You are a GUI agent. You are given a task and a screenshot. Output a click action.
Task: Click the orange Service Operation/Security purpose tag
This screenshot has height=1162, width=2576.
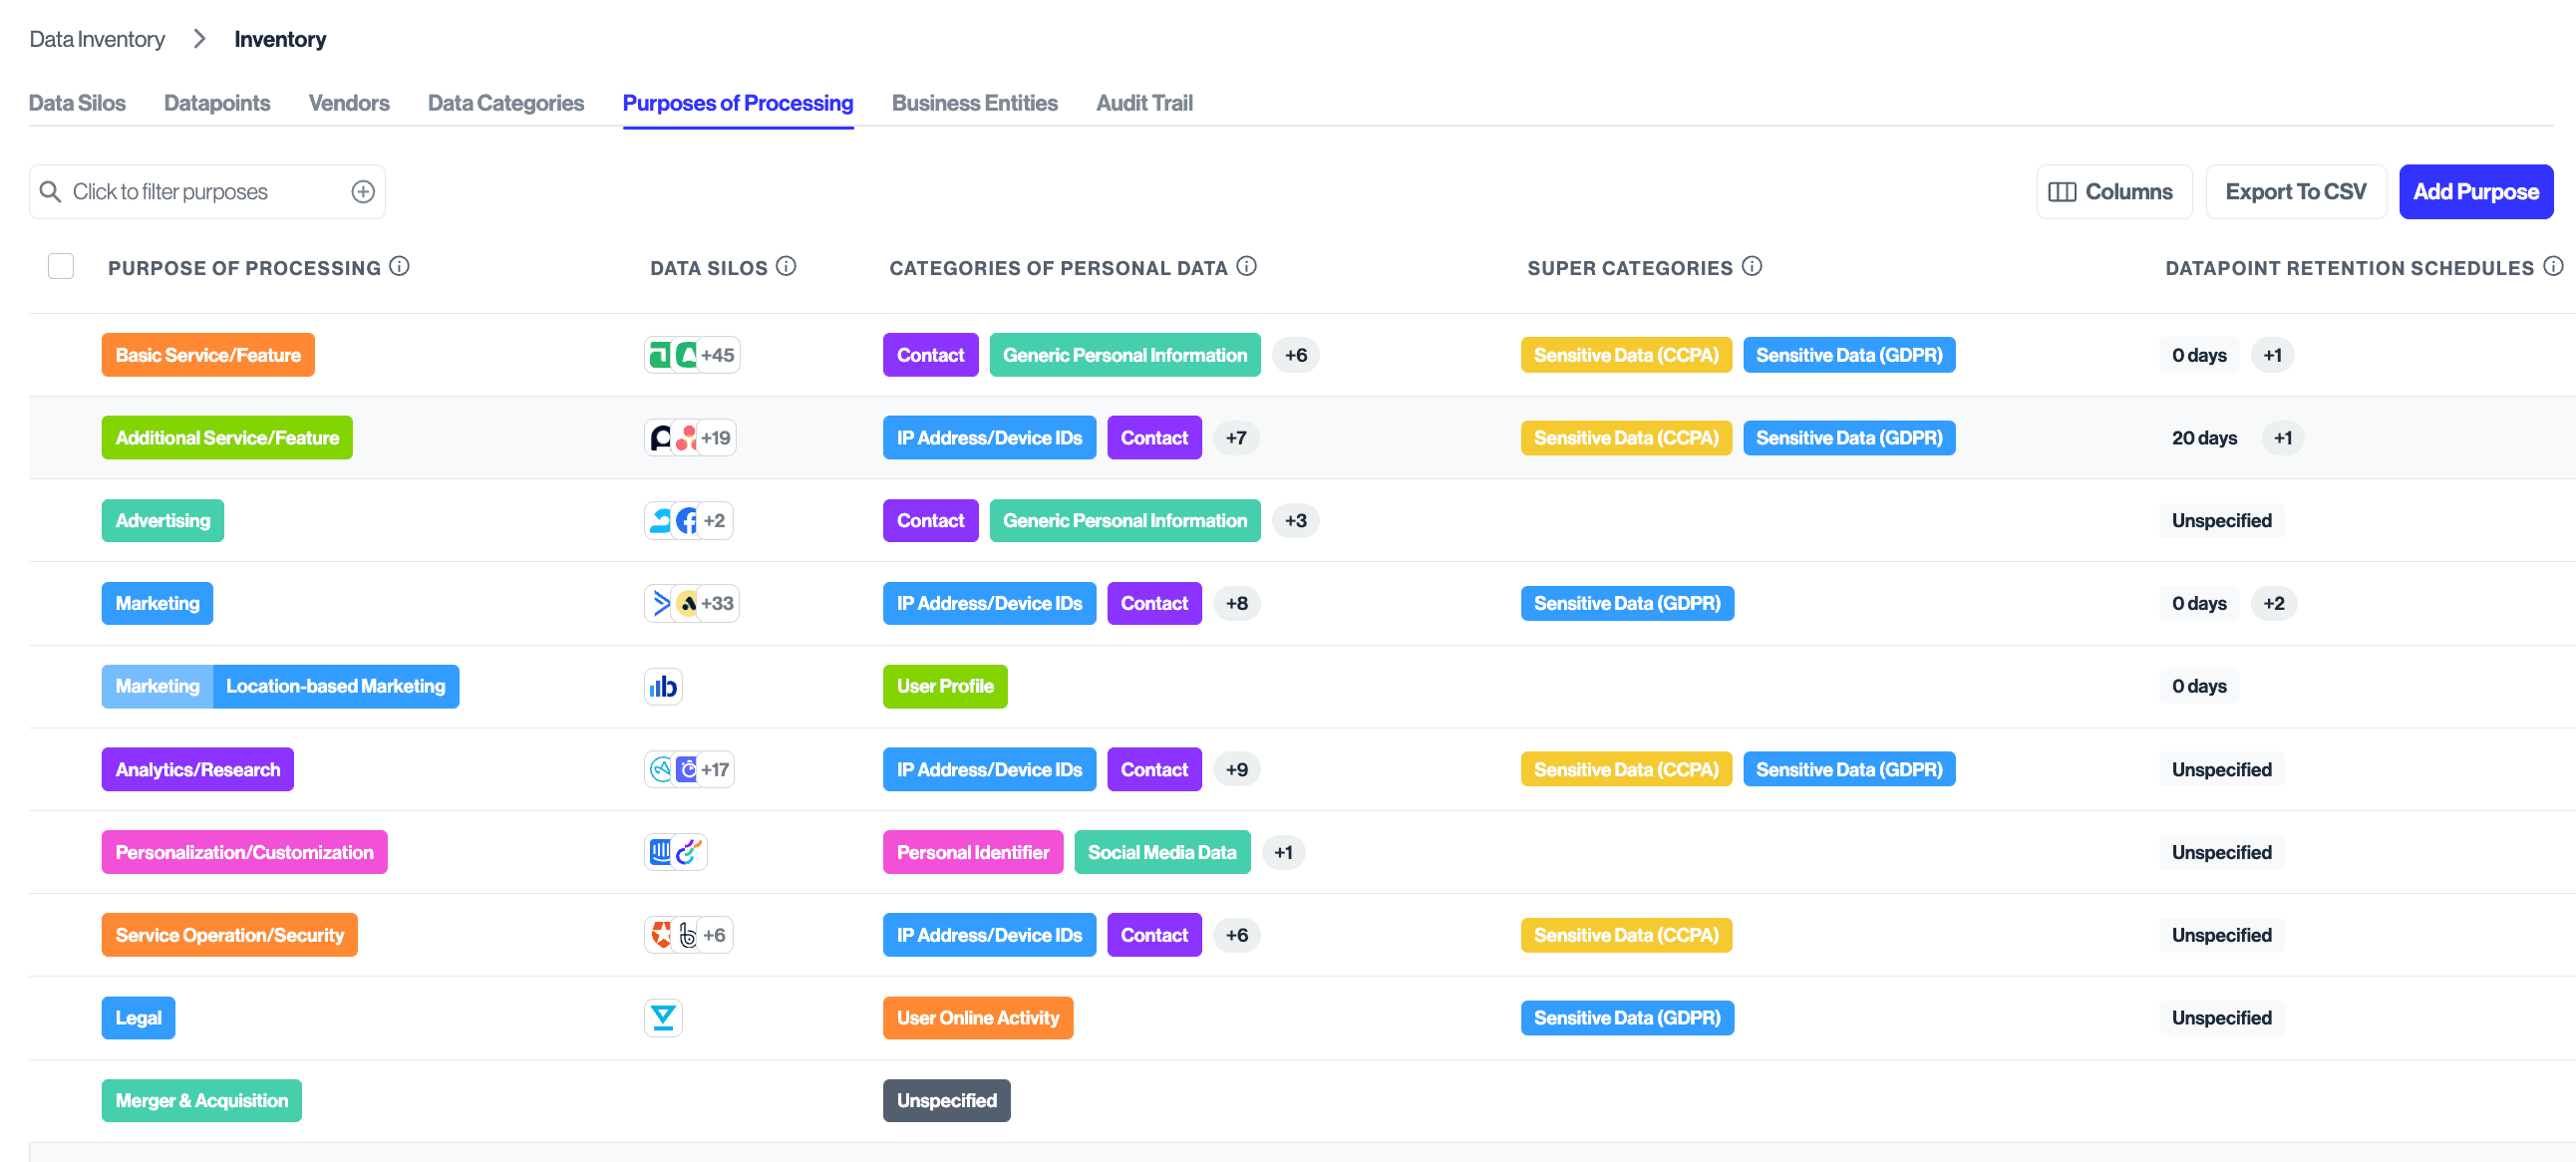pos(229,935)
